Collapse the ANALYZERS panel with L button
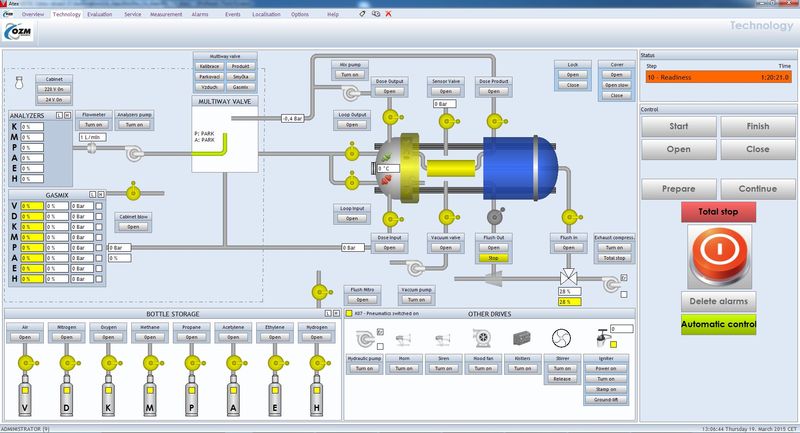This screenshot has height=433, width=800. [x=59, y=116]
